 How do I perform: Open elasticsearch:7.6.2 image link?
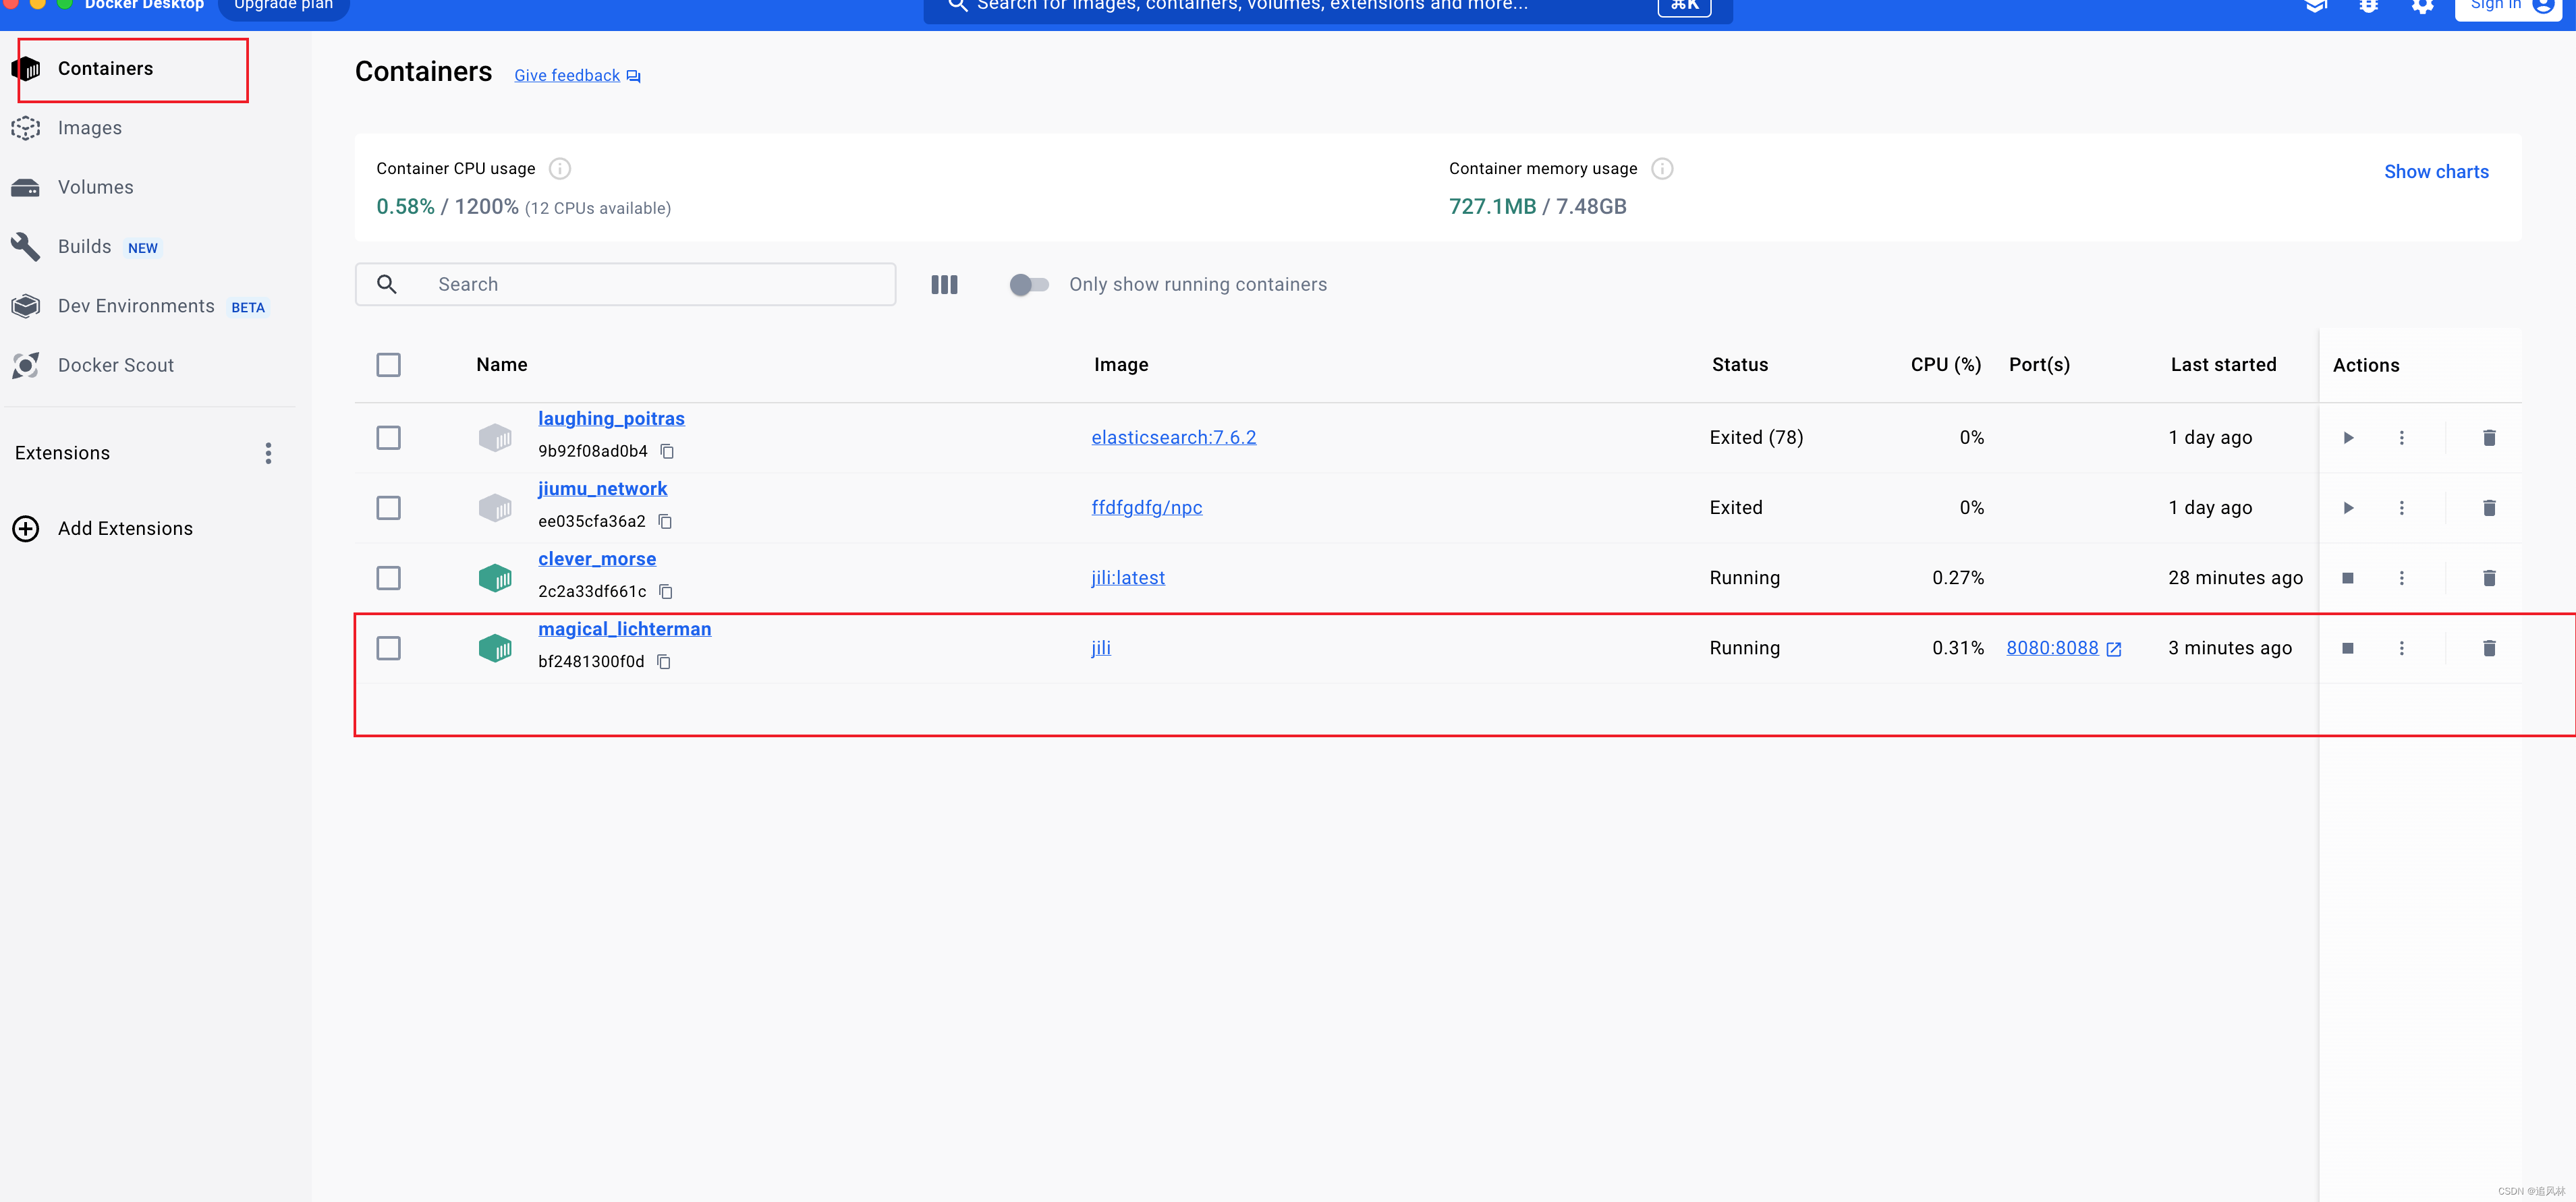coord(1173,438)
